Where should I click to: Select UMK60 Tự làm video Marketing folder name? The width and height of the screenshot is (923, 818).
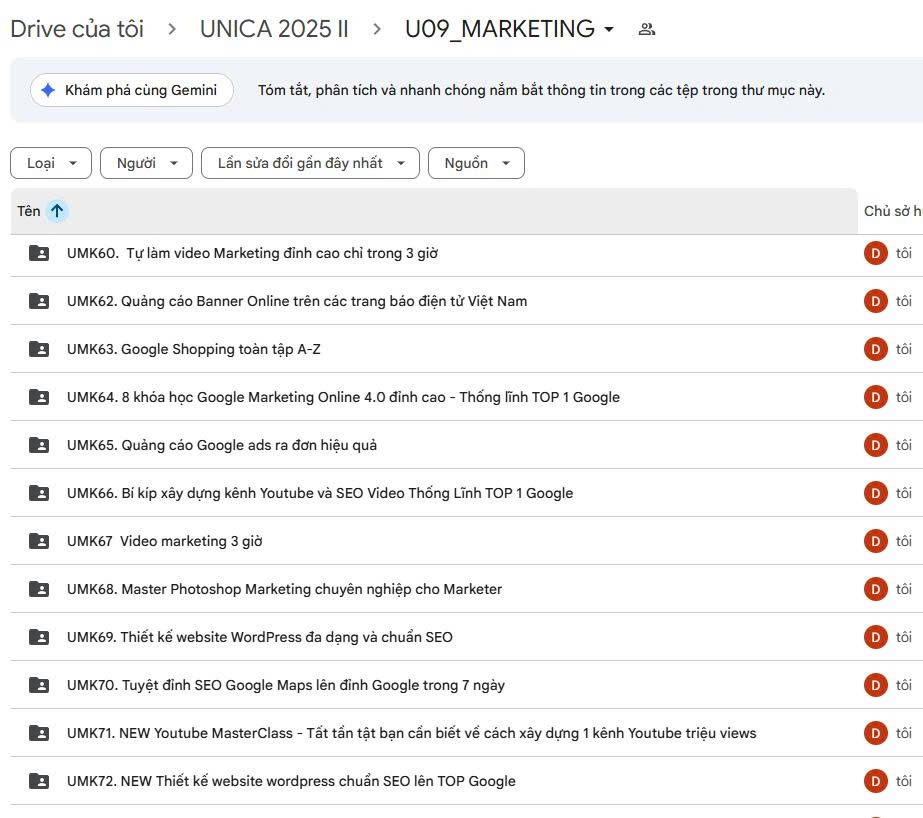(253, 253)
